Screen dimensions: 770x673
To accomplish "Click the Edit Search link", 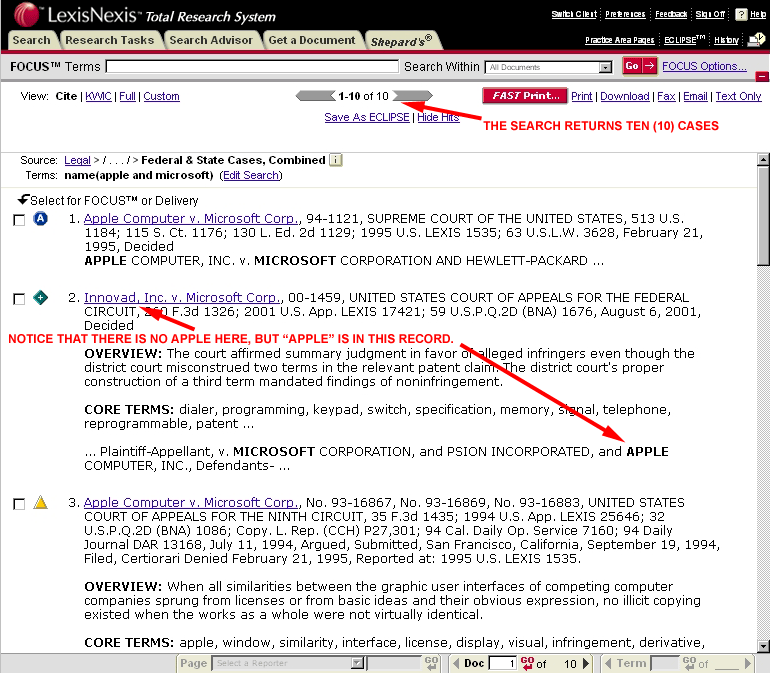I will tap(250, 175).
